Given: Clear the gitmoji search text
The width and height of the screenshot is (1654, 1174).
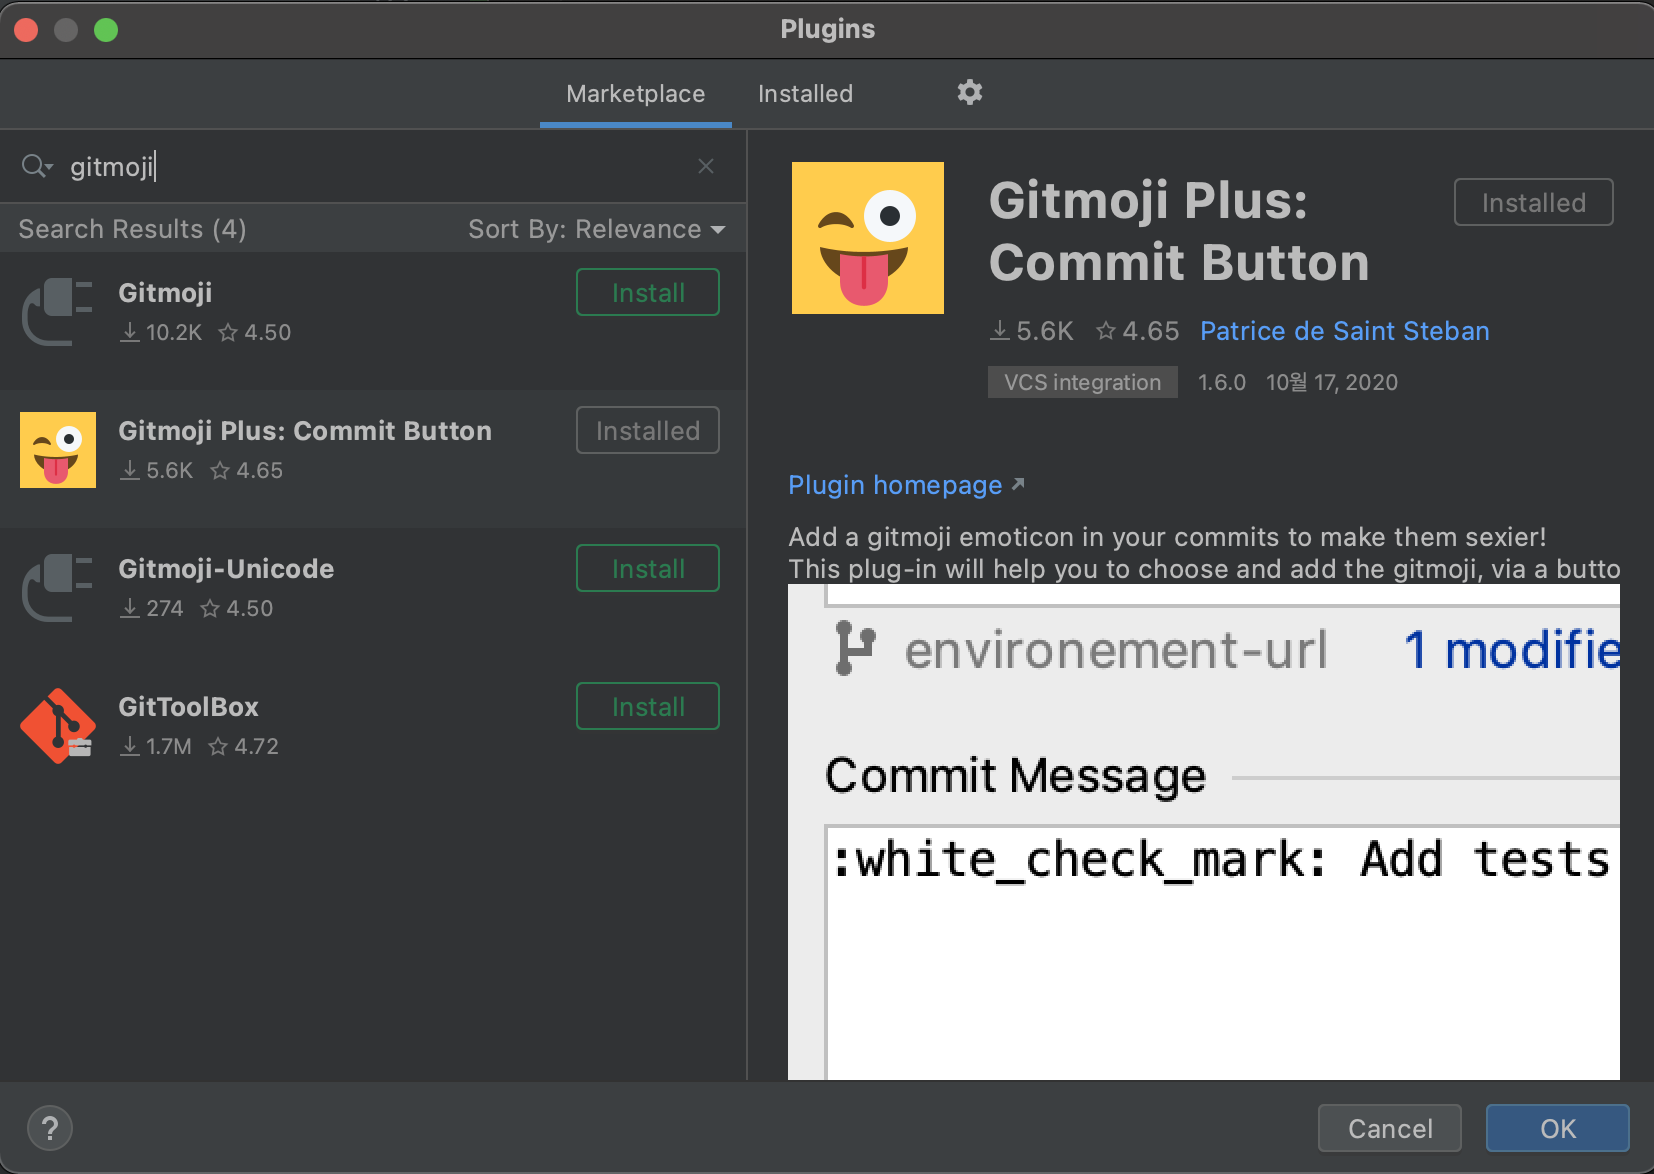Looking at the screenshot, I should (x=706, y=166).
